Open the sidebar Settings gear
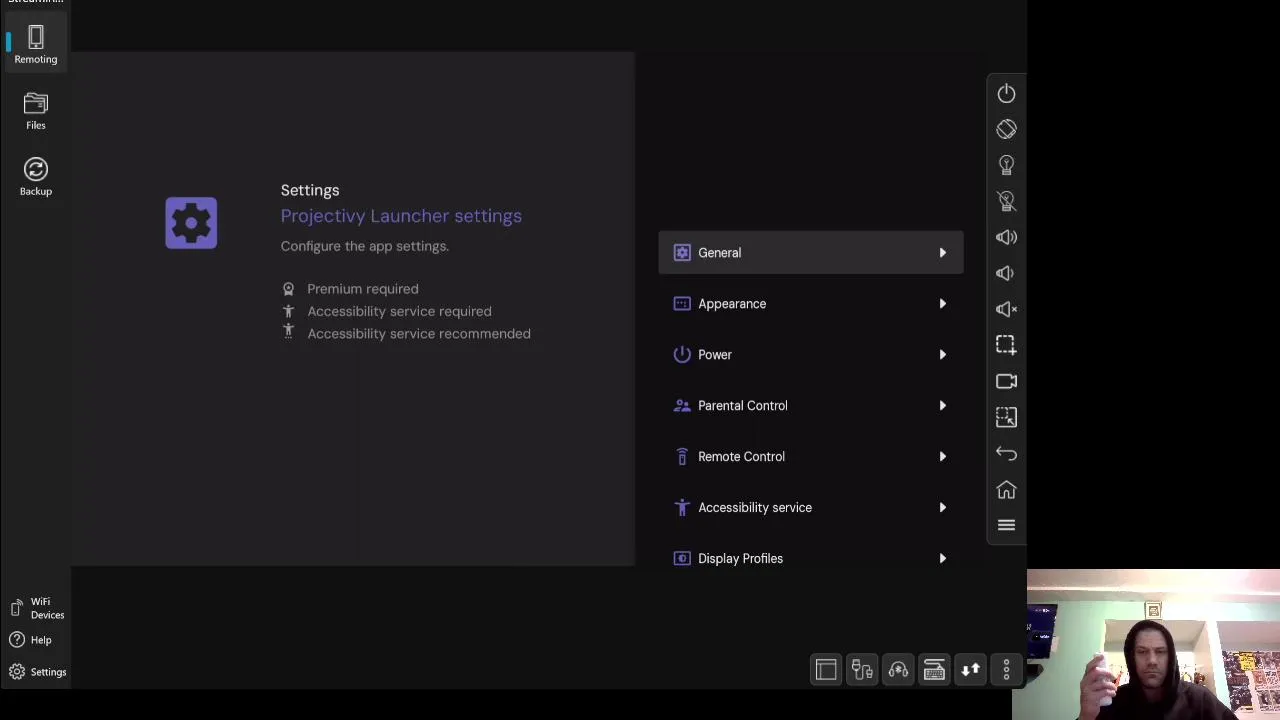The height and width of the screenshot is (720, 1280). click(37, 672)
